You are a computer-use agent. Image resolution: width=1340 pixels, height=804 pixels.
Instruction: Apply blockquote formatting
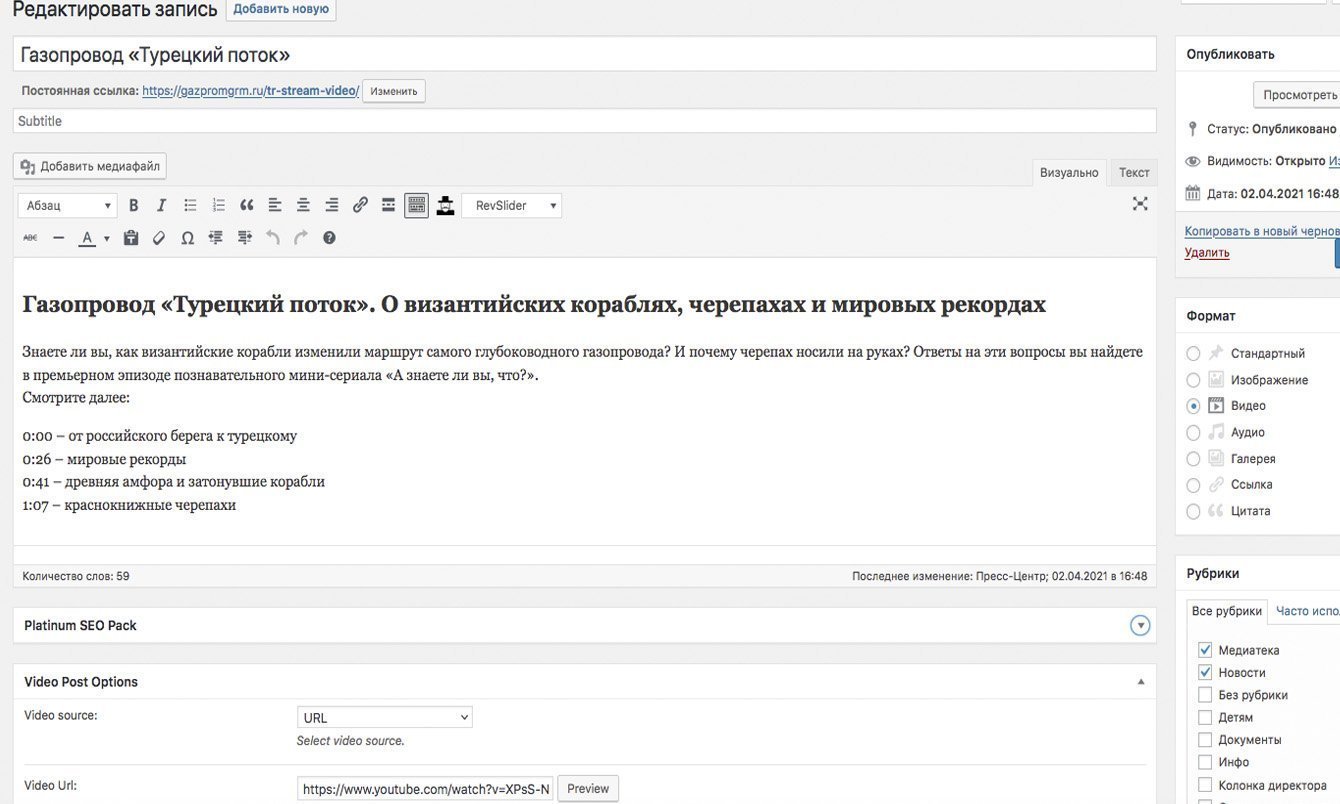pyautogui.click(x=247, y=205)
